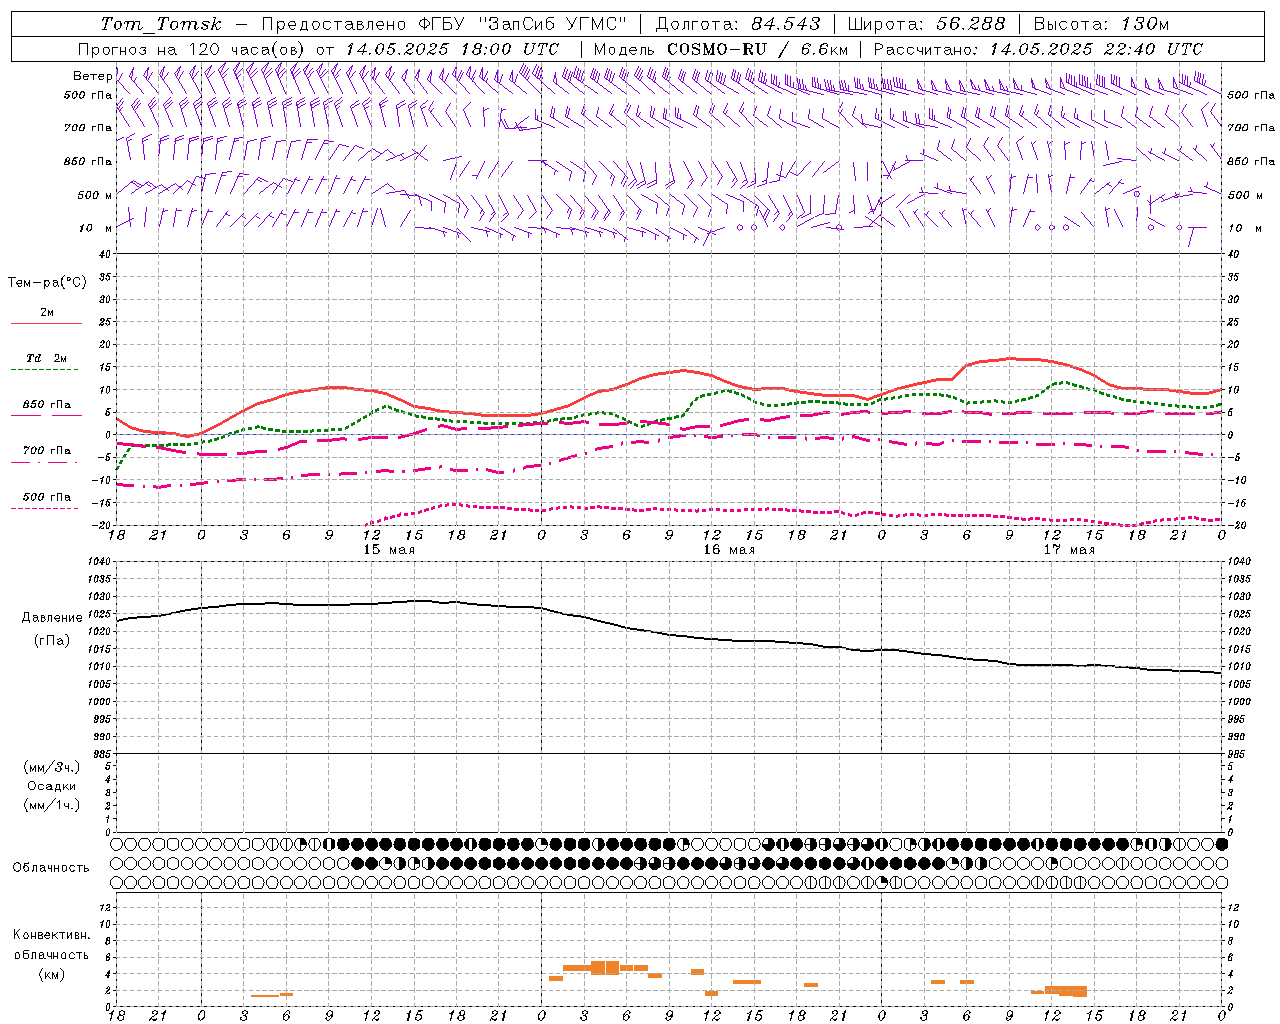Click the model name COSMO-RU
1280x1024 pixels.
717,49
